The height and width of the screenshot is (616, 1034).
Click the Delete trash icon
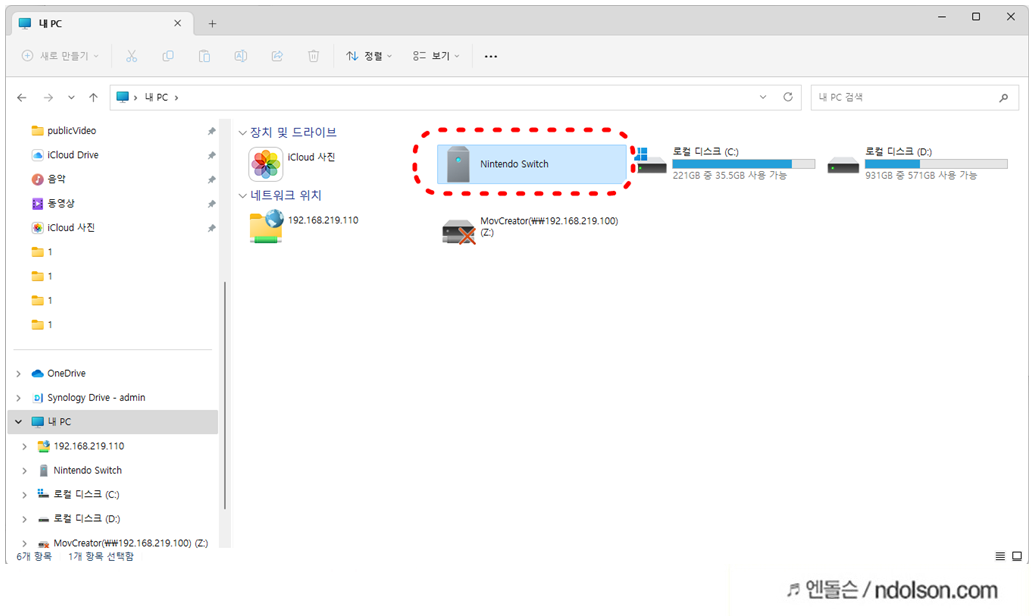313,56
